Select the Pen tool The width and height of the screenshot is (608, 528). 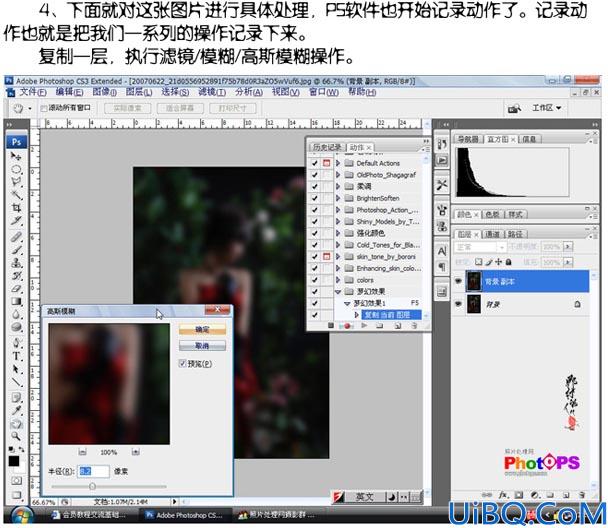pyautogui.click(x=16, y=342)
